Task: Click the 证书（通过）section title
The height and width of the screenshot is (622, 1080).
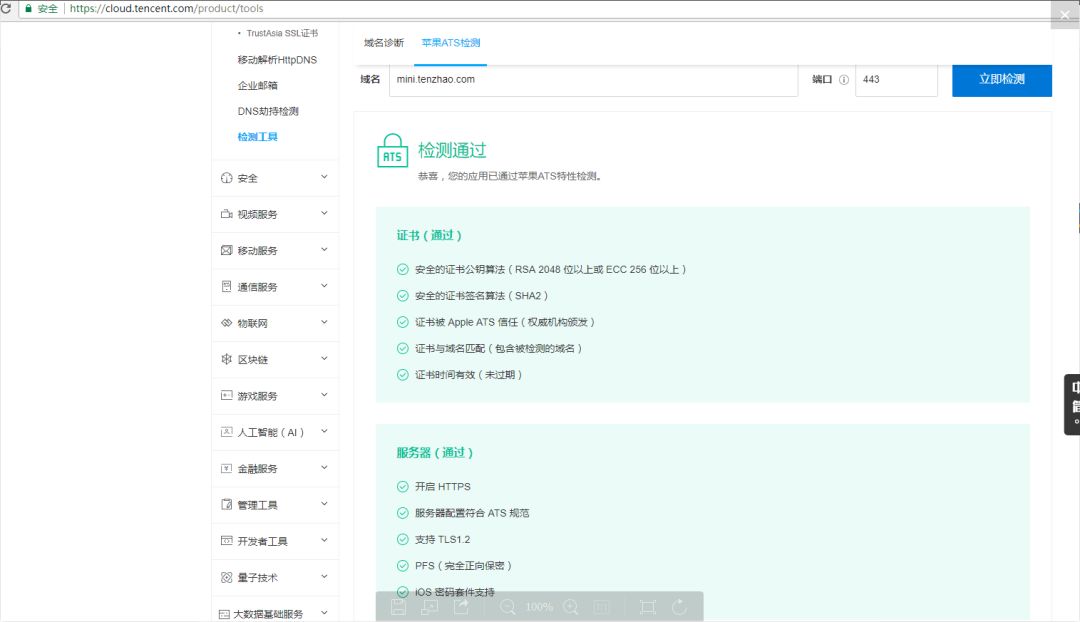Action: 429,236
